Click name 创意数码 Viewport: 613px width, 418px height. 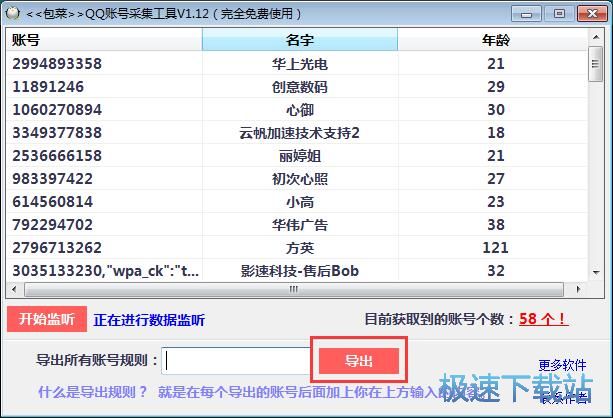pos(300,87)
